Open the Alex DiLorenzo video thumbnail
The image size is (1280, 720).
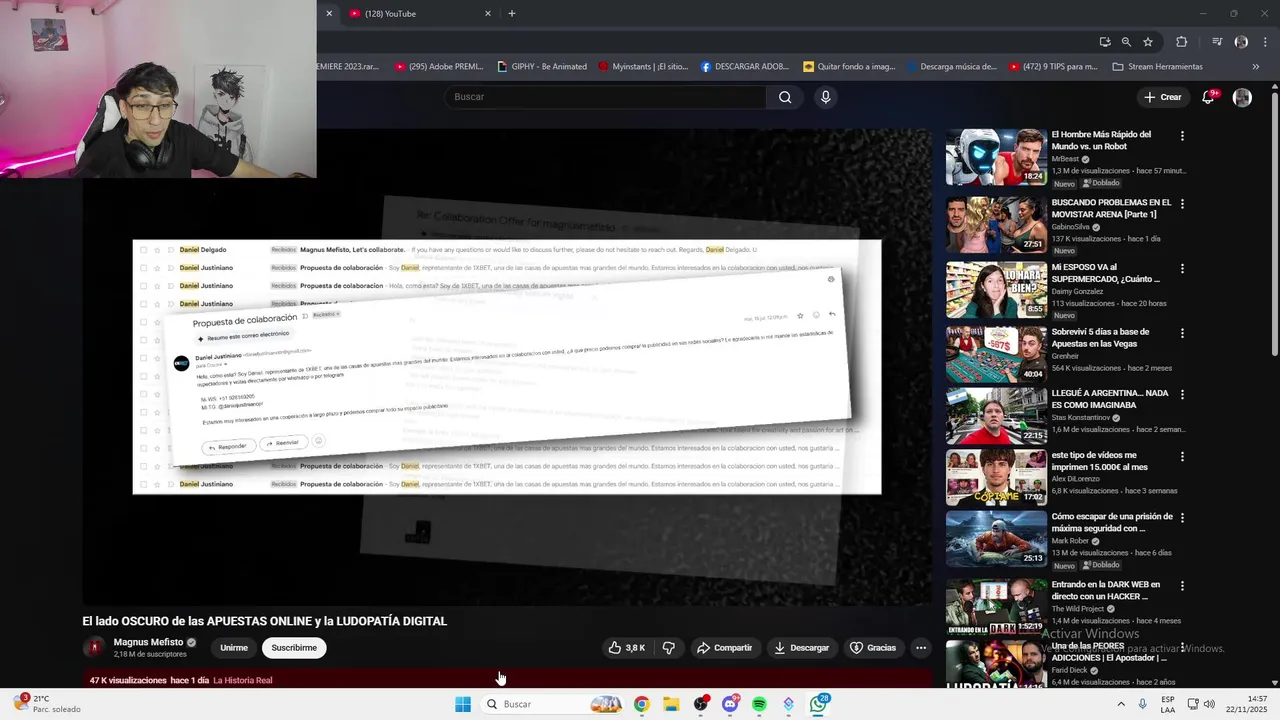(x=996, y=477)
